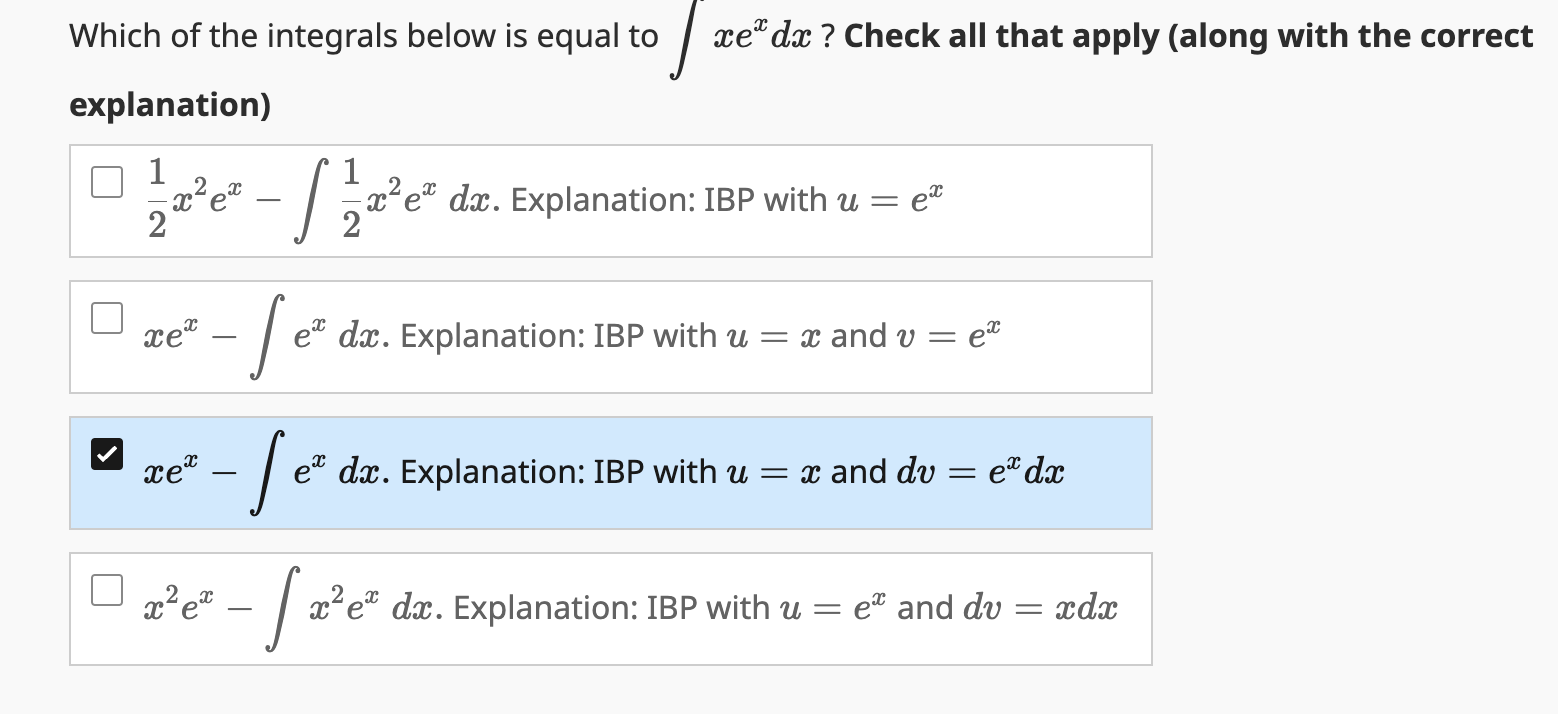This screenshot has width=1558, height=714.
Task: Check the second answer option checkbox
Action: (105, 317)
